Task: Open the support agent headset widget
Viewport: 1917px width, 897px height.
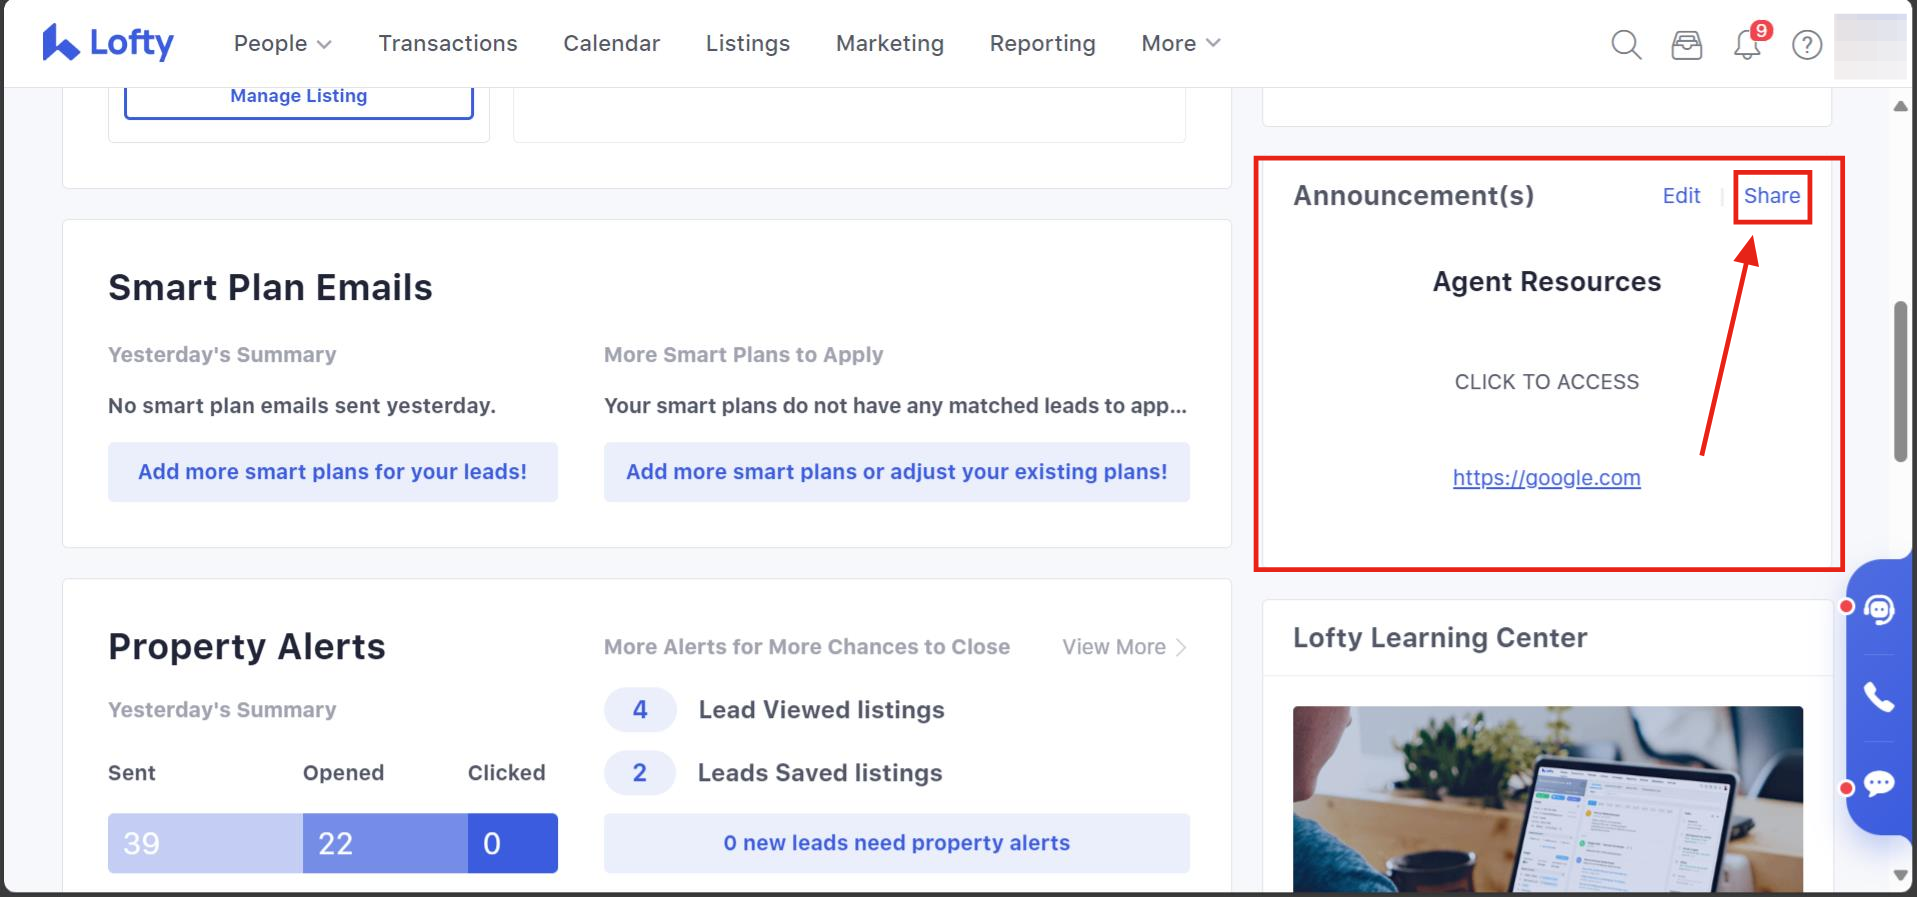Action: (1879, 609)
